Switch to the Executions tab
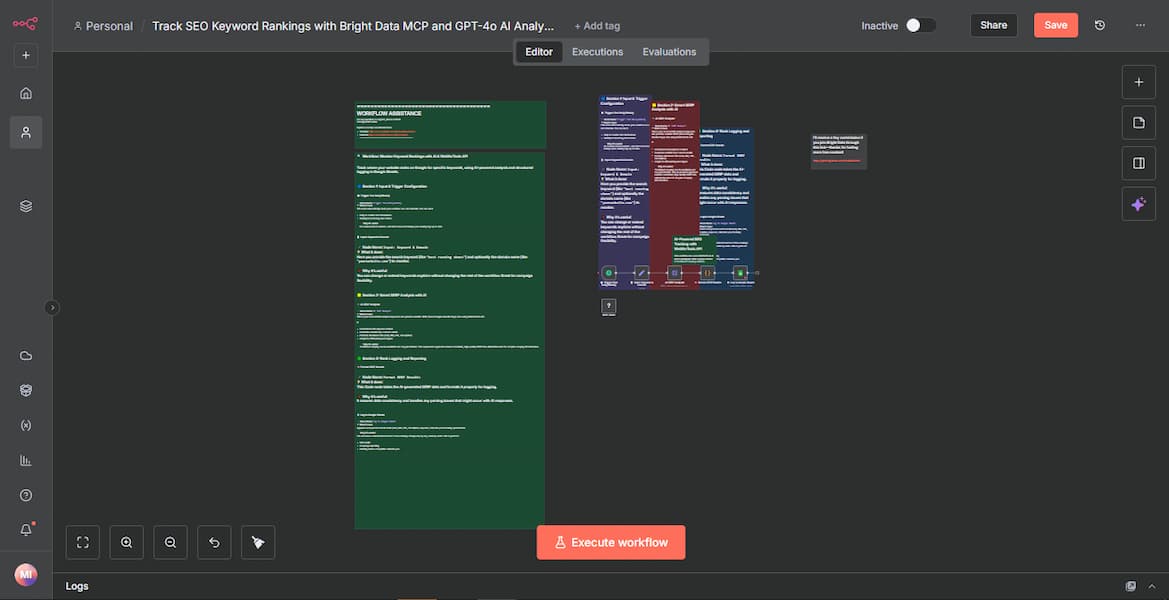This screenshot has width=1169, height=600. click(x=597, y=52)
